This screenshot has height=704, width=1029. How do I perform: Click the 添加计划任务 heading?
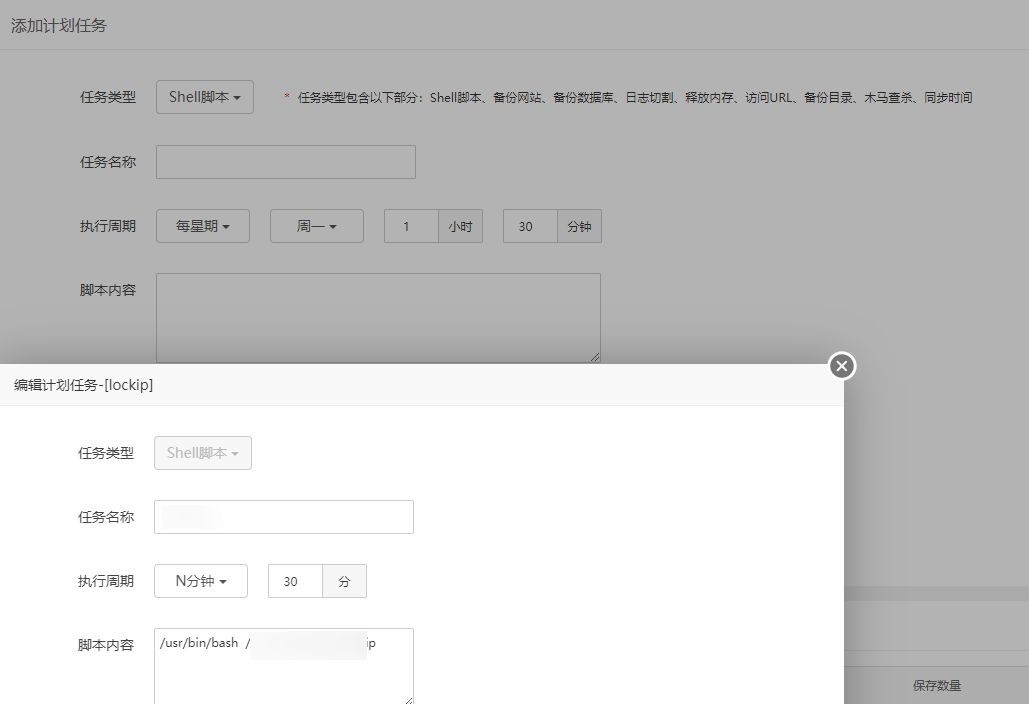(58, 26)
